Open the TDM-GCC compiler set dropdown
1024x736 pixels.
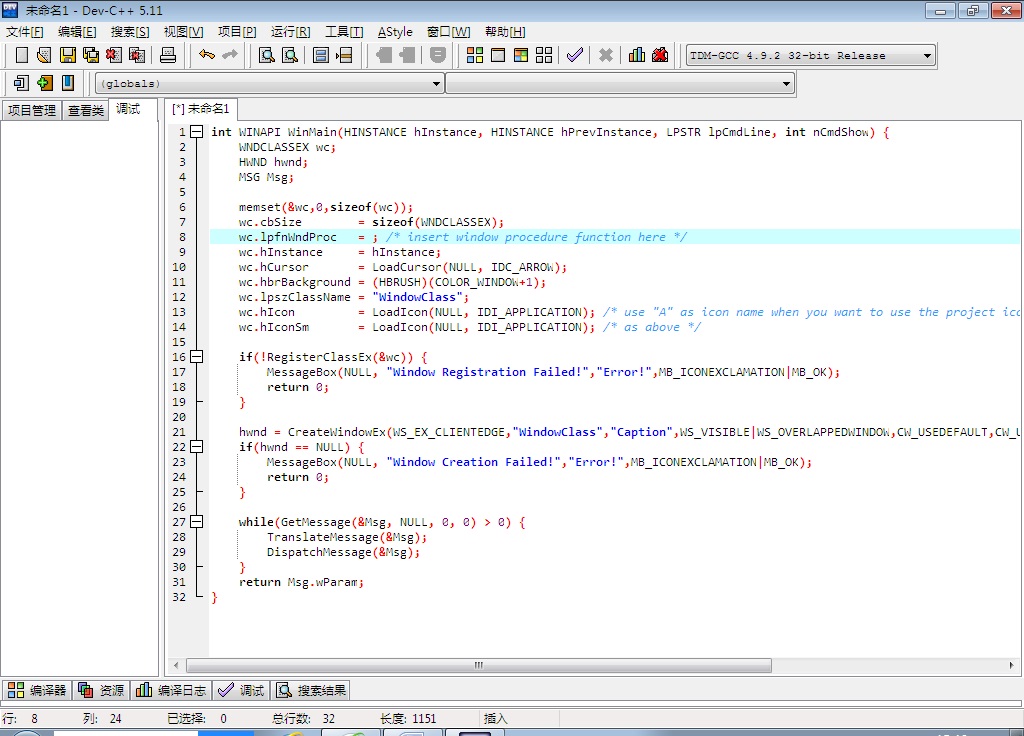point(927,56)
